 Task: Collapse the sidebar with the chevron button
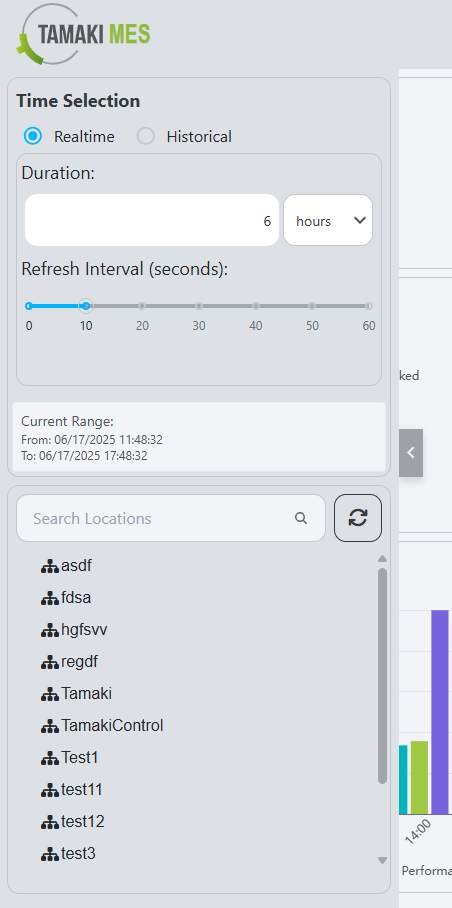411,453
